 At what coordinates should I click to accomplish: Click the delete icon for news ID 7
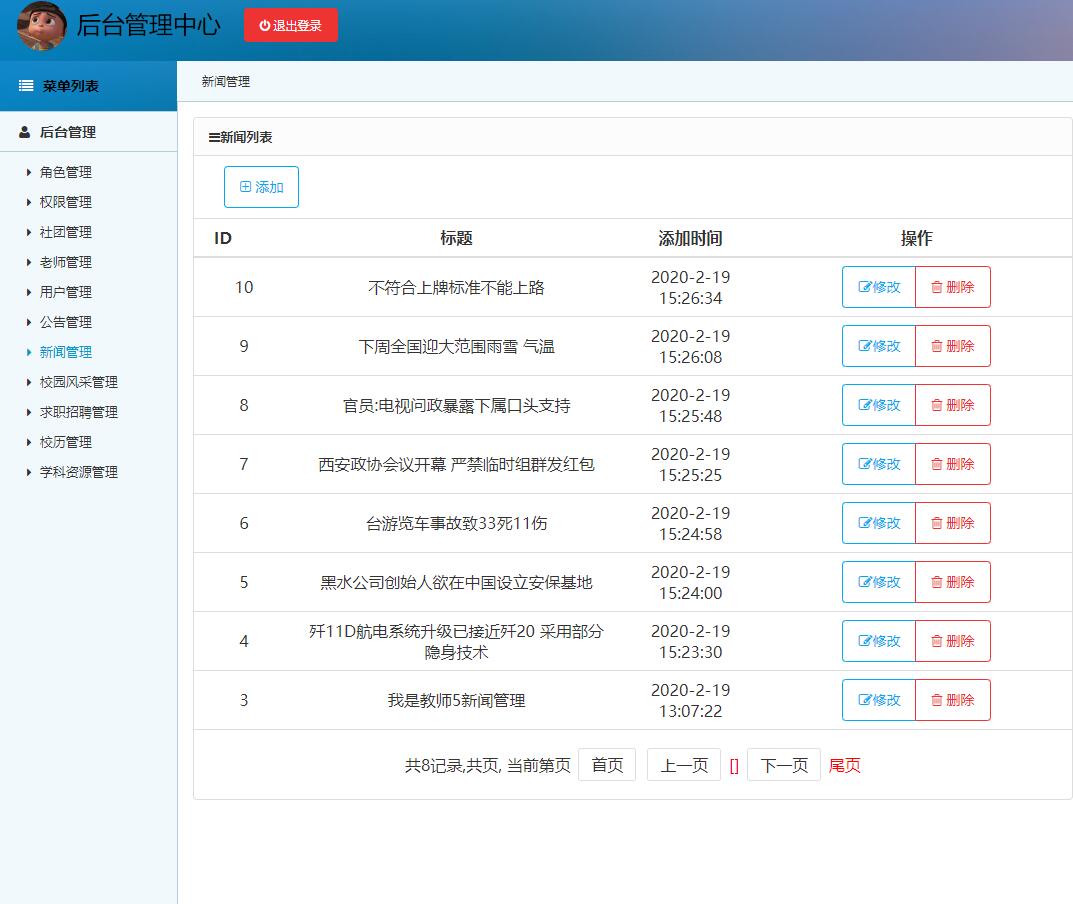tap(939, 464)
